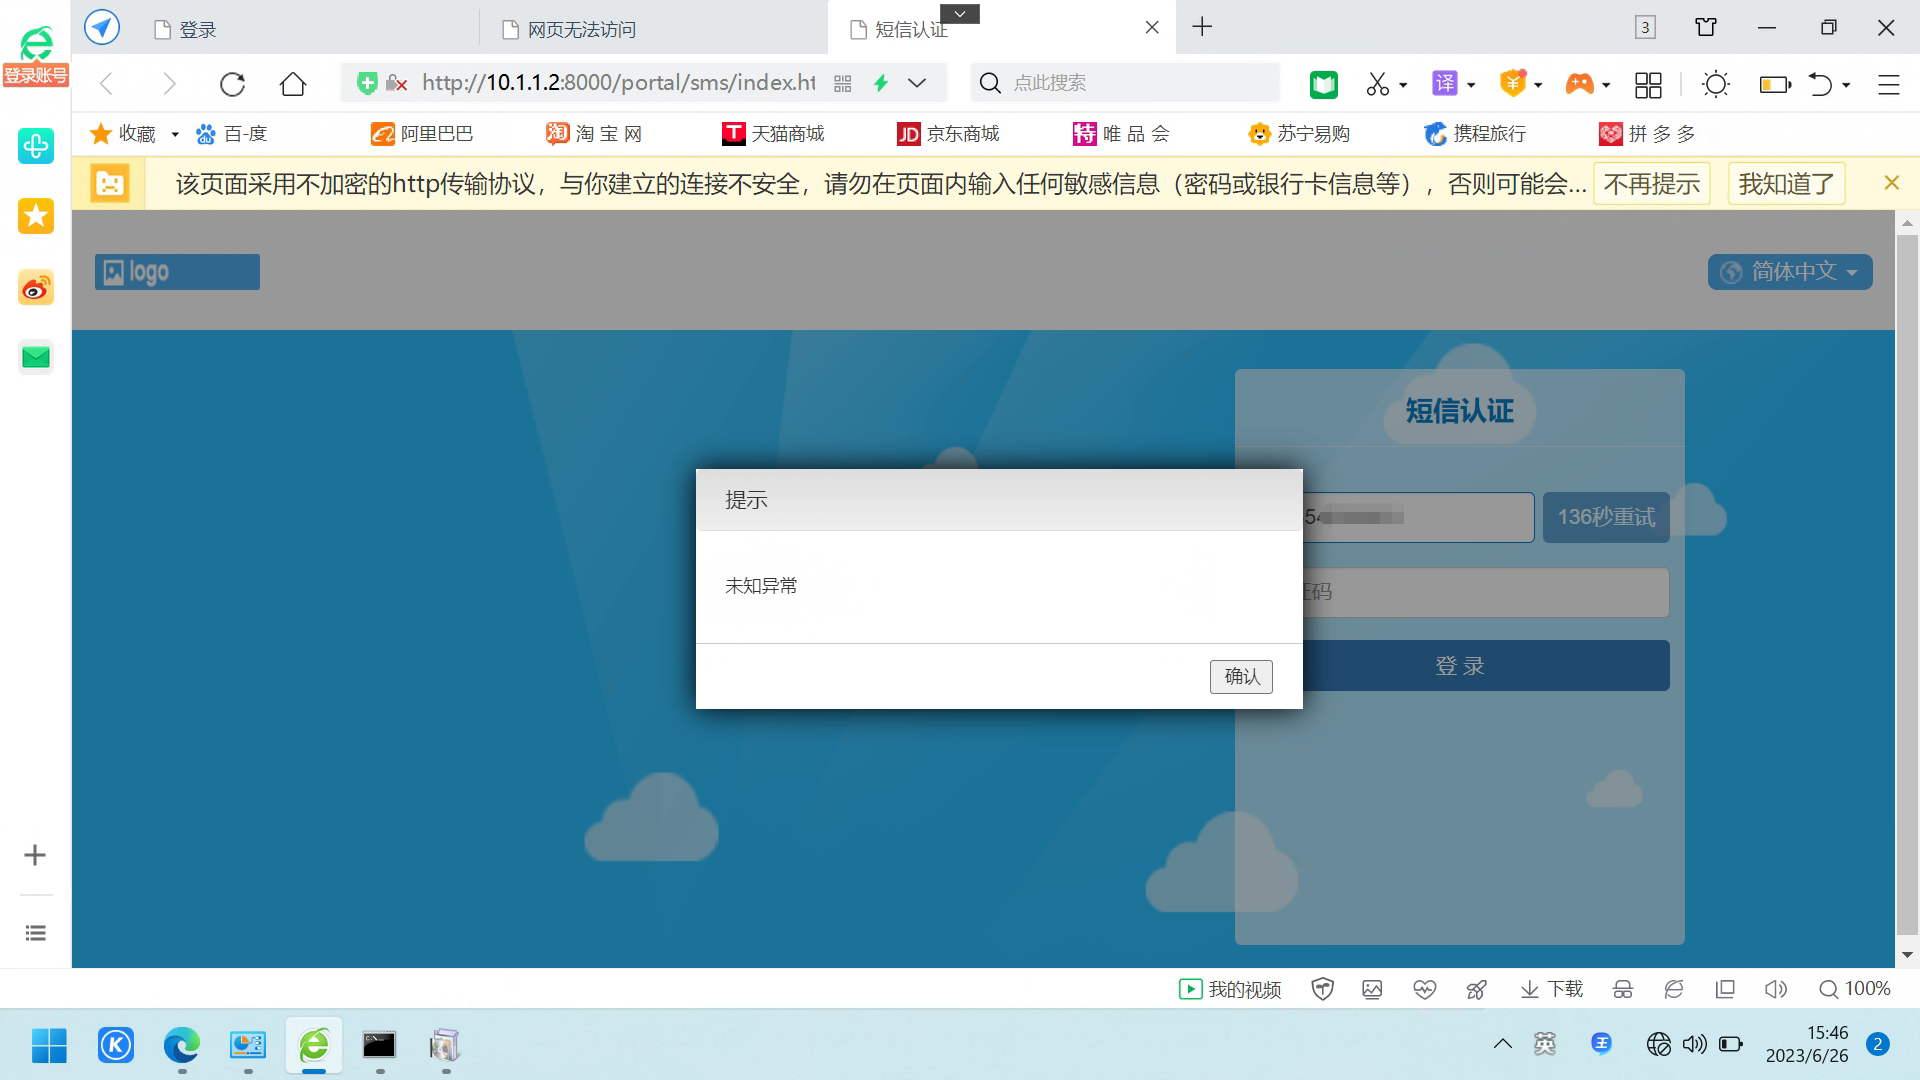Open the game controller toolbar icon
Viewport: 1920px width, 1080px height.
point(1579,84)
